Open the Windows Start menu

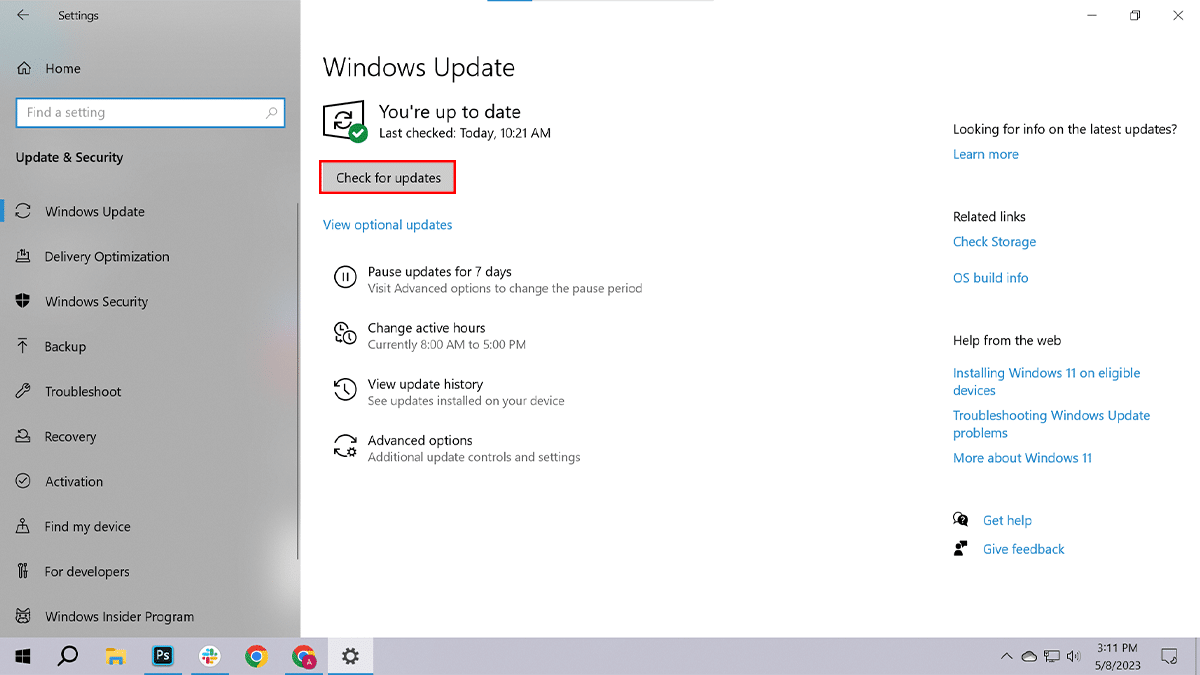pyautogui.click(x=22, y=656)
